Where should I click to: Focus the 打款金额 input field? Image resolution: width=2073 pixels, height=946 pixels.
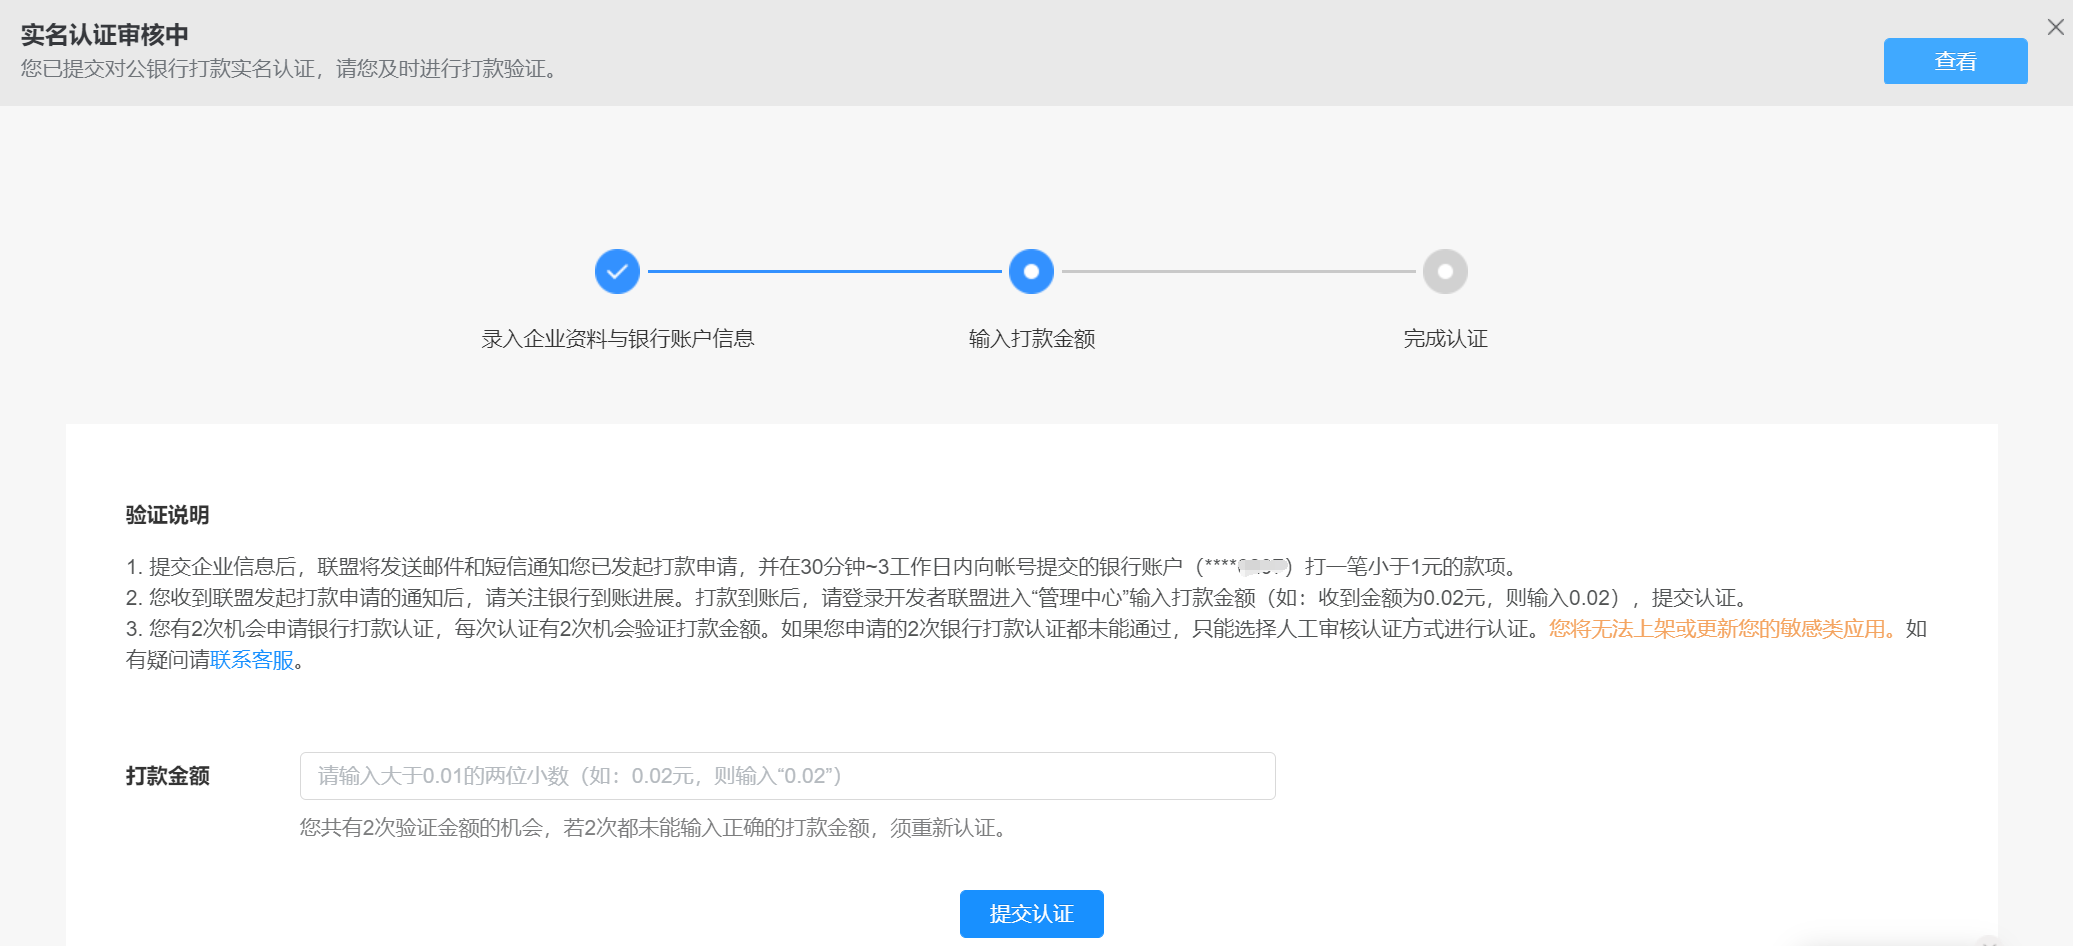point(787,776)
